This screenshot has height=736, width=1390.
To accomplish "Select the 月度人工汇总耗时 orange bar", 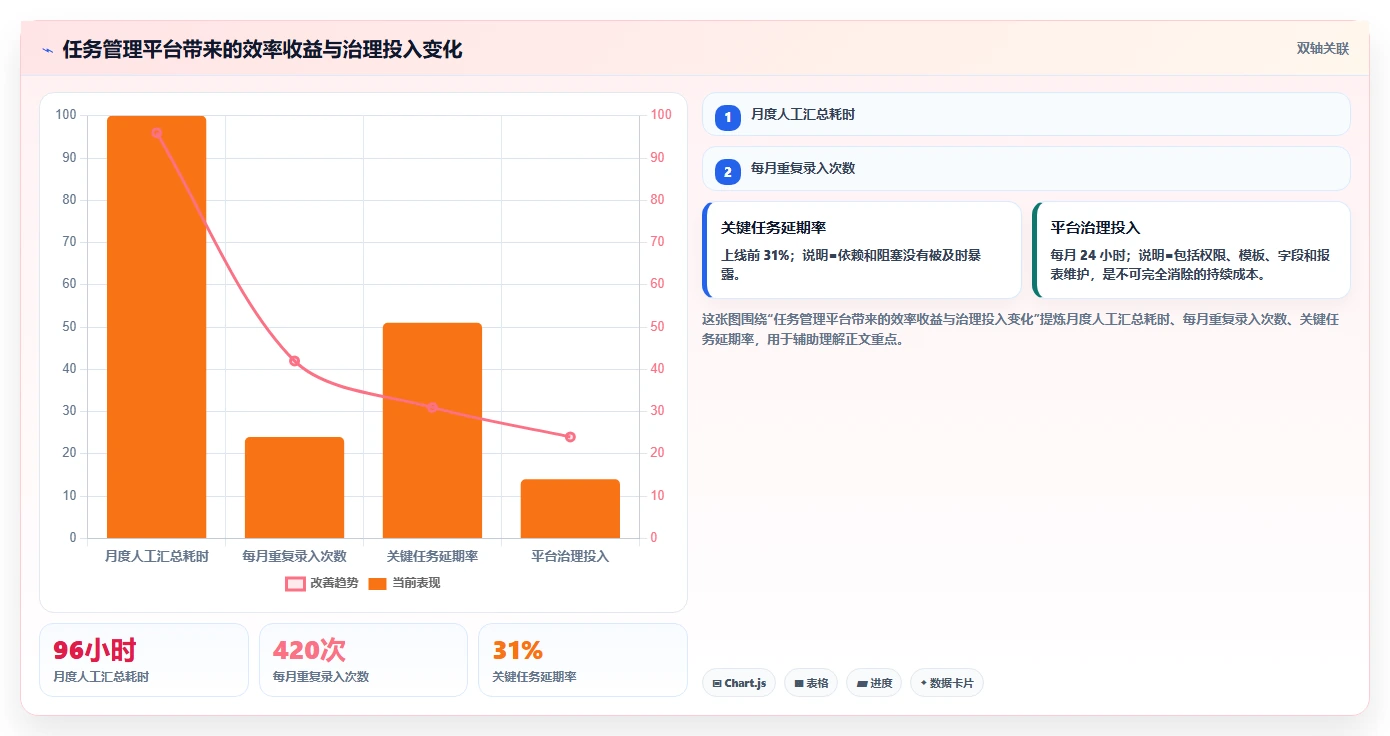I will pyautogui.click(x=157, y=327).
